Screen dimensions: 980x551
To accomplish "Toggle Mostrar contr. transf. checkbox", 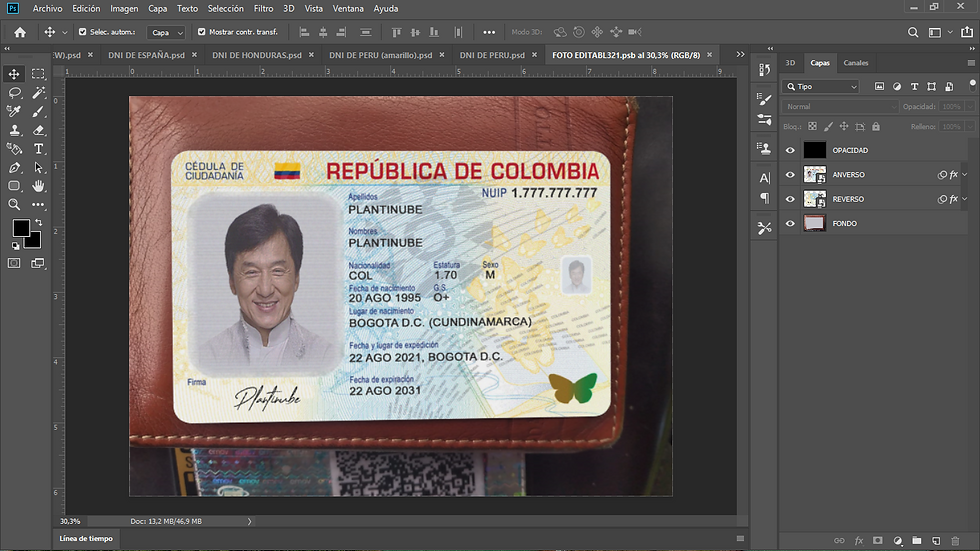I will click(201, 32).
